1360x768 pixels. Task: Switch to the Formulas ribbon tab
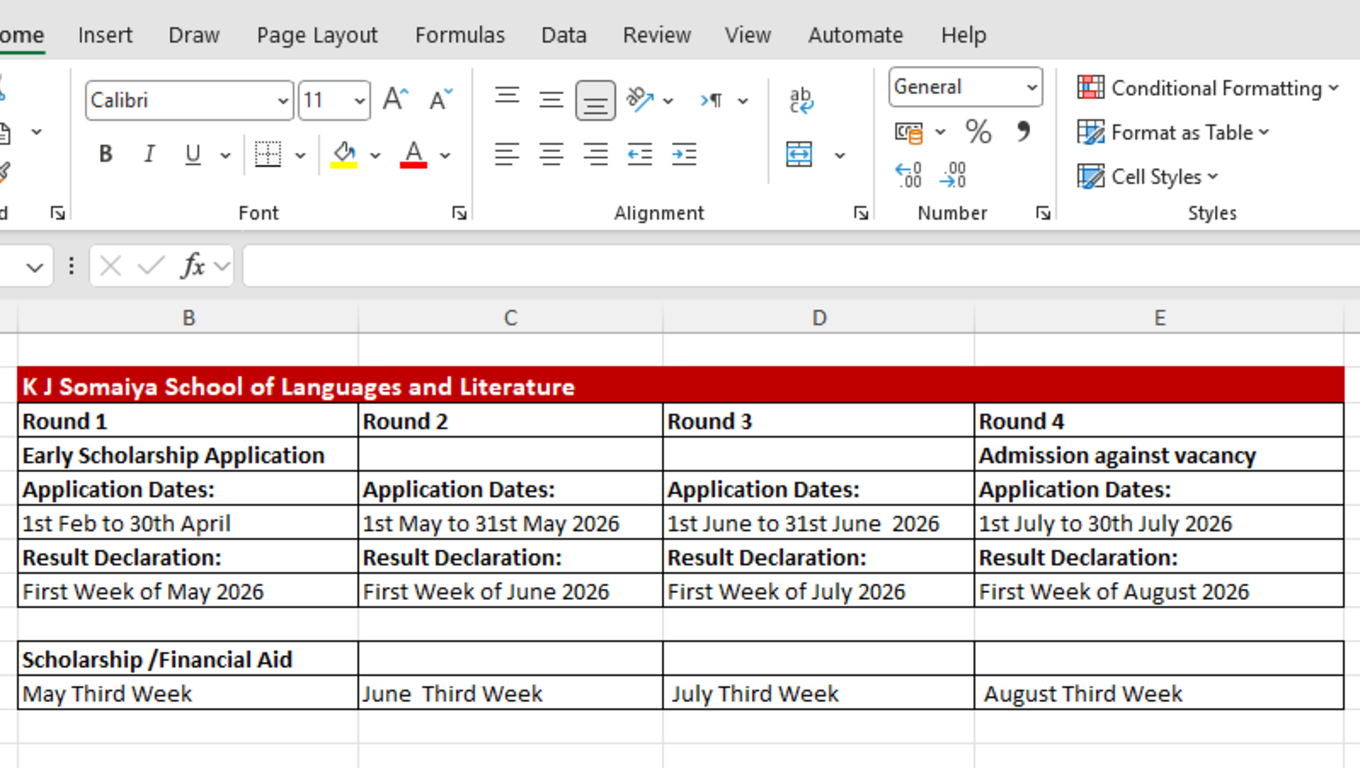point(459,34)
